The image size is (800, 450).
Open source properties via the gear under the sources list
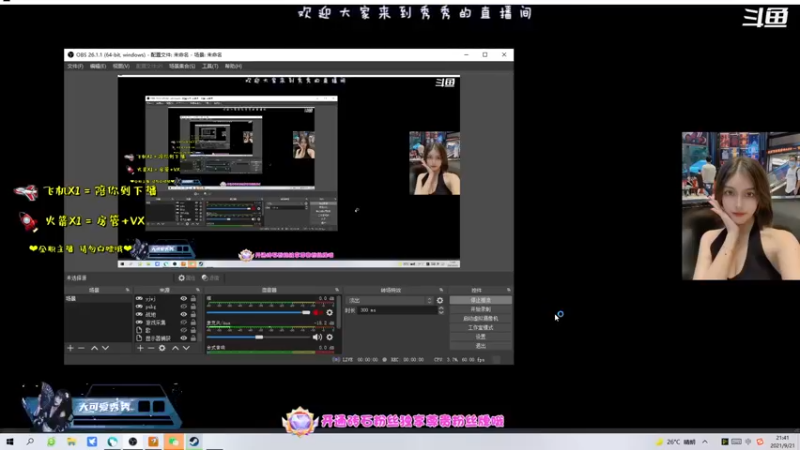point(162,348)
